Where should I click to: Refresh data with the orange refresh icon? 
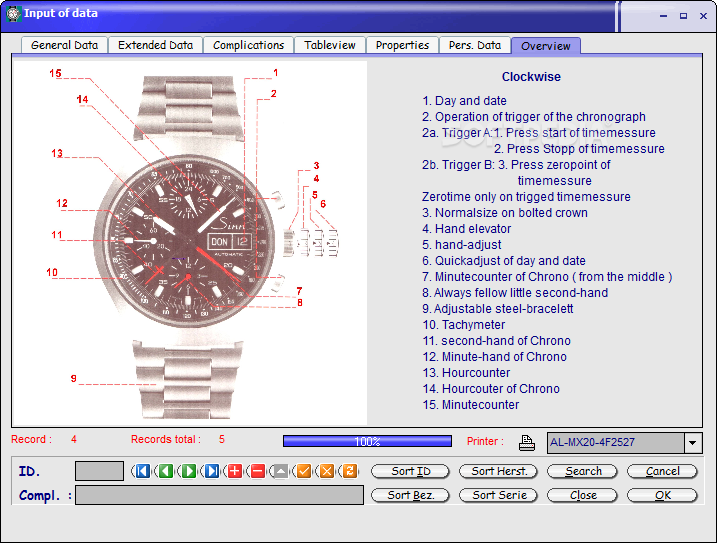tap(349, 471)
